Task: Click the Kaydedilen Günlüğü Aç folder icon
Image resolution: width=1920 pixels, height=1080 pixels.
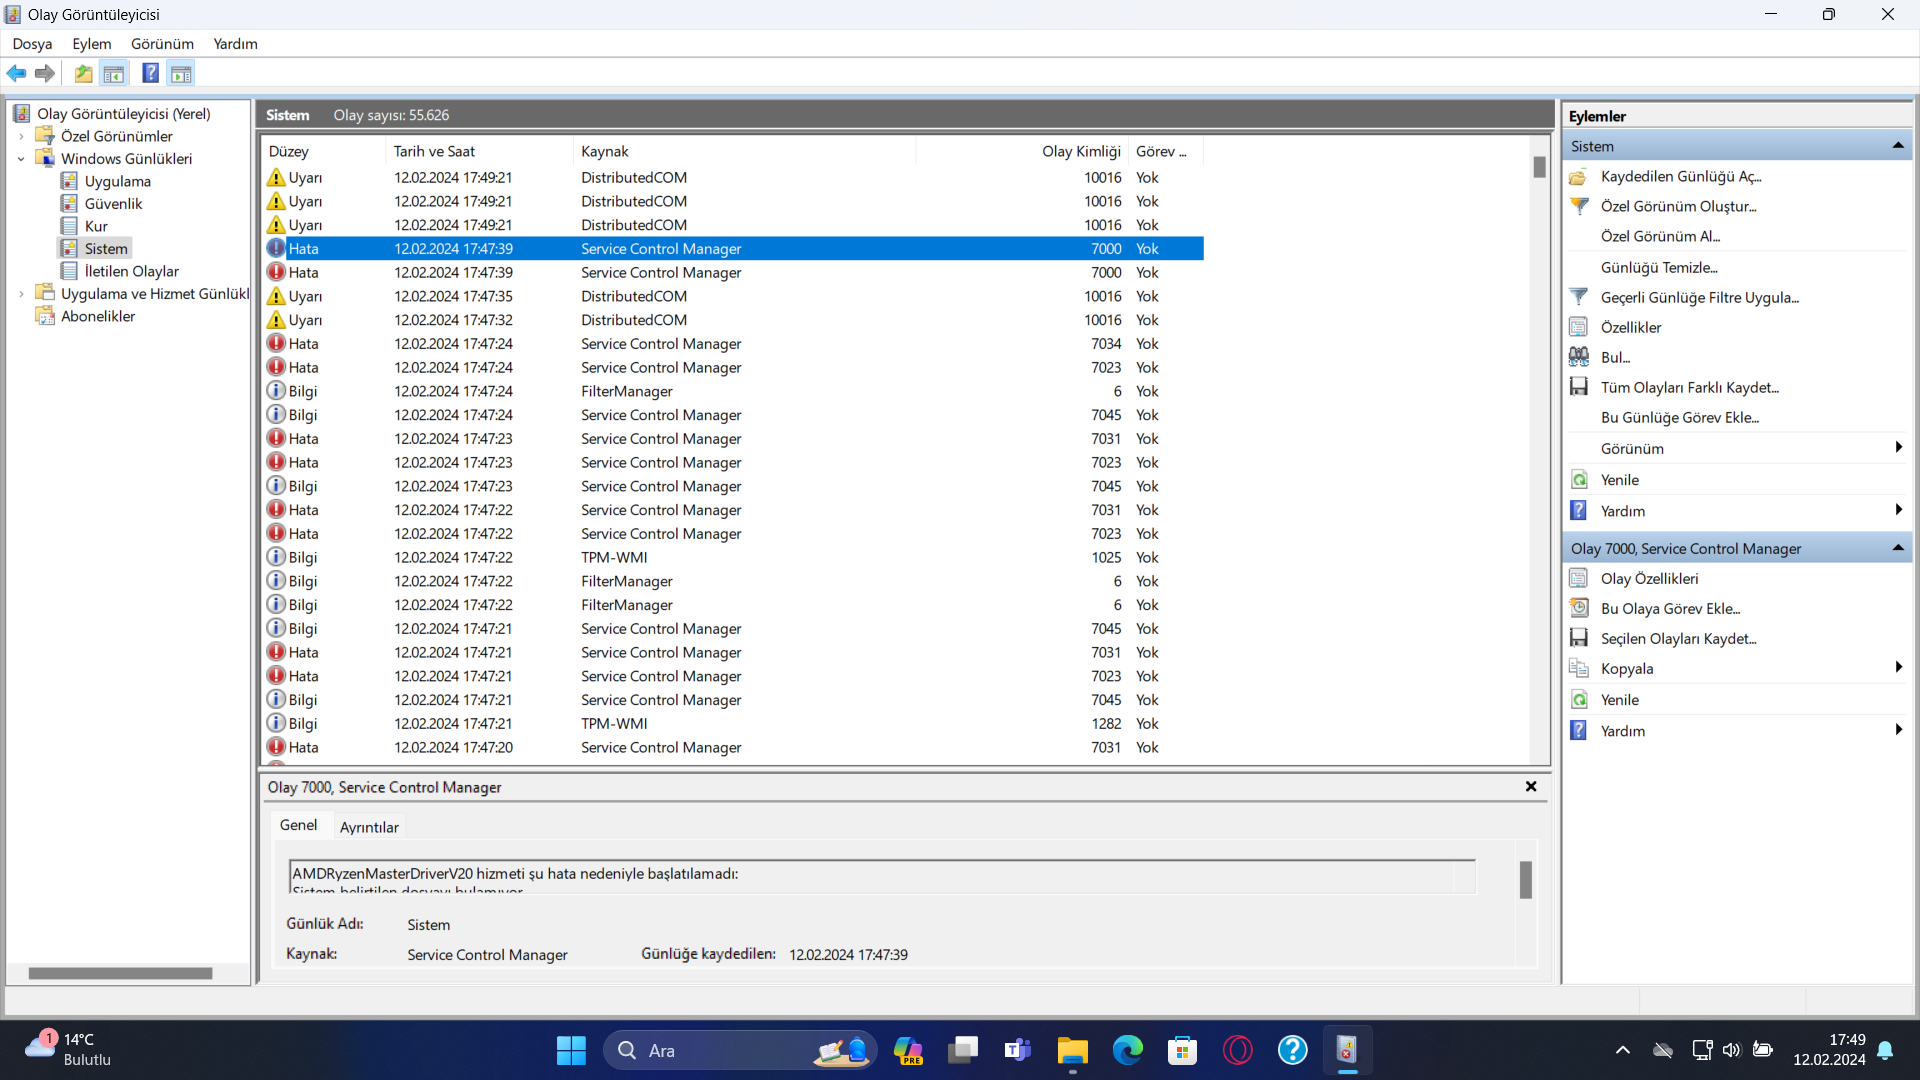Action: pyautogui.click(x=1579, y=176)
